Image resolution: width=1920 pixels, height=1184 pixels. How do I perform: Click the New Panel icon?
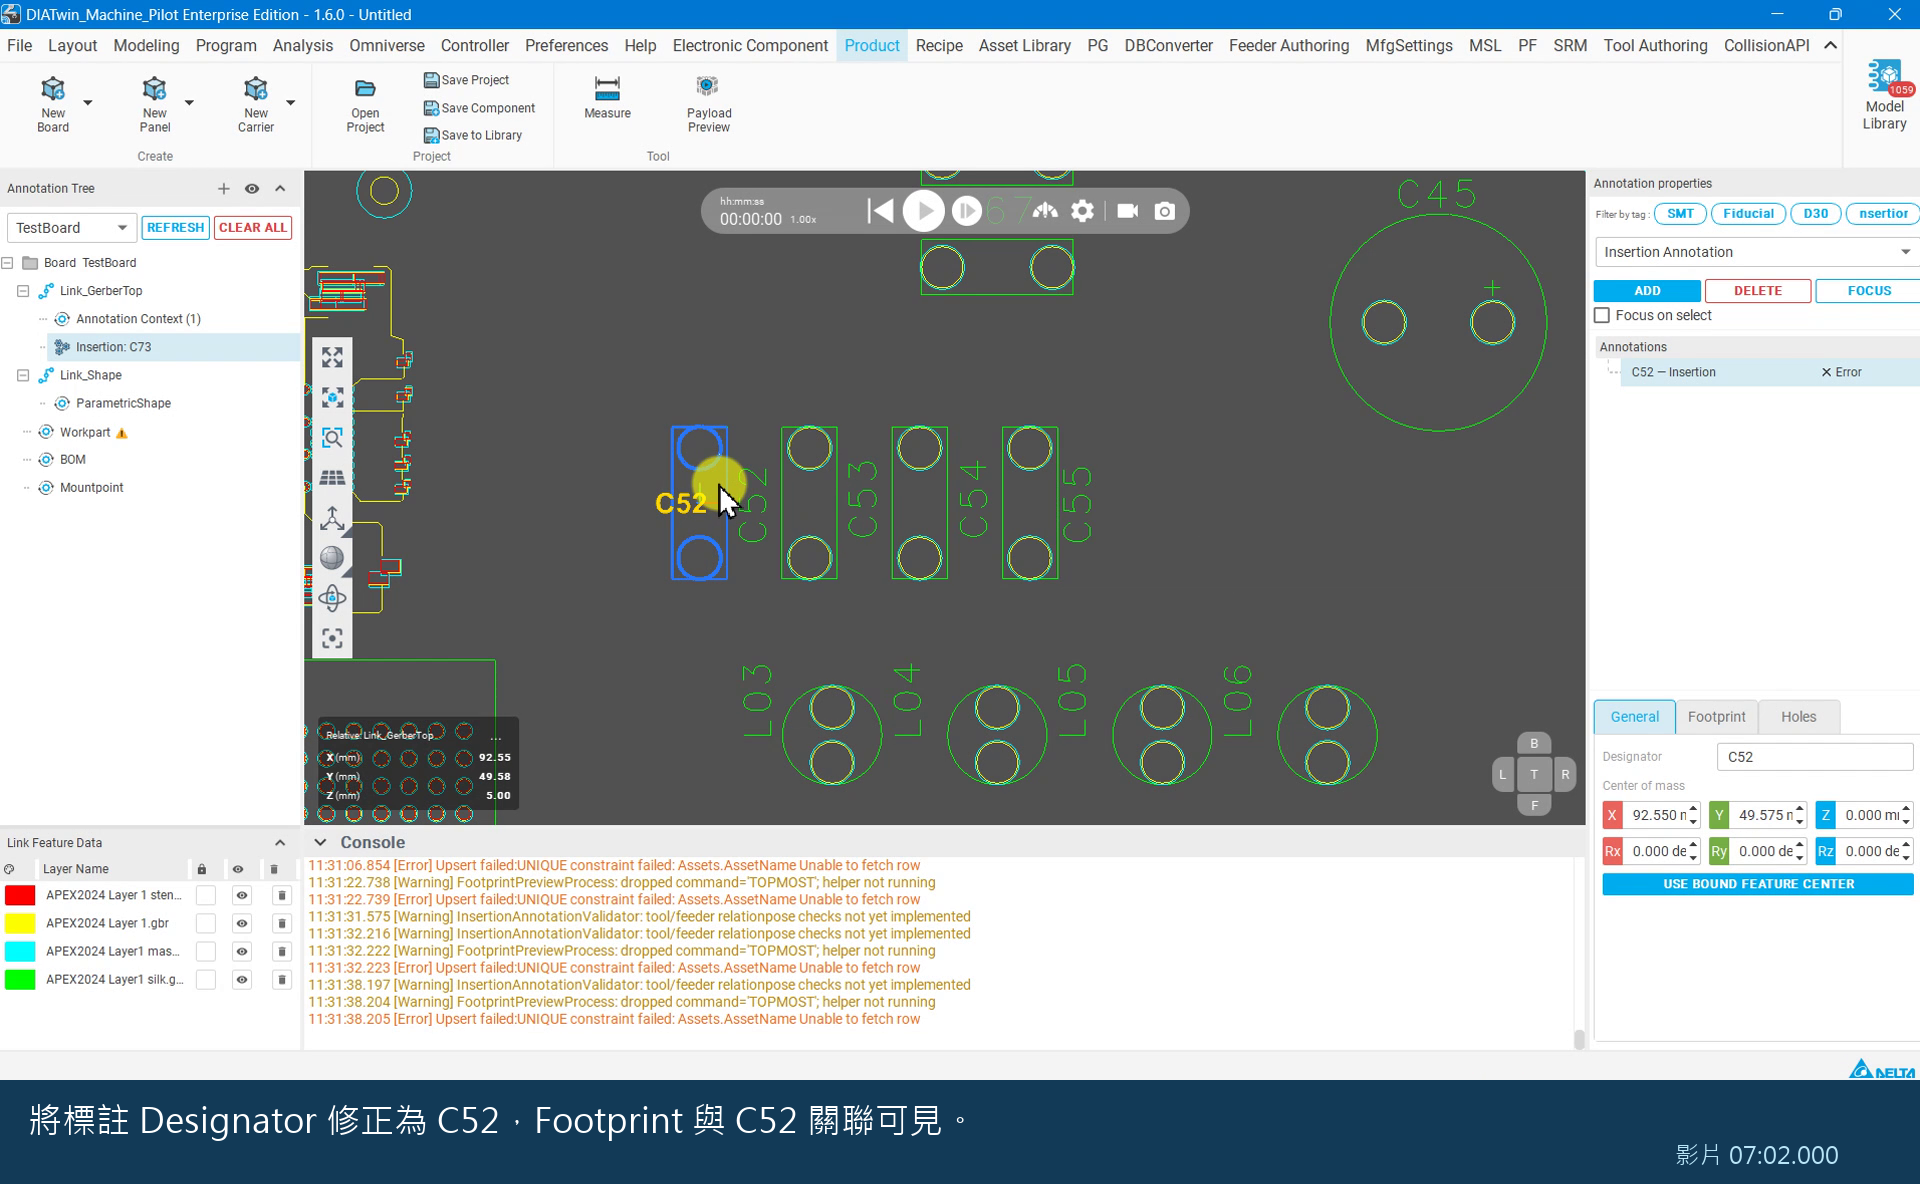click(154, 89)
